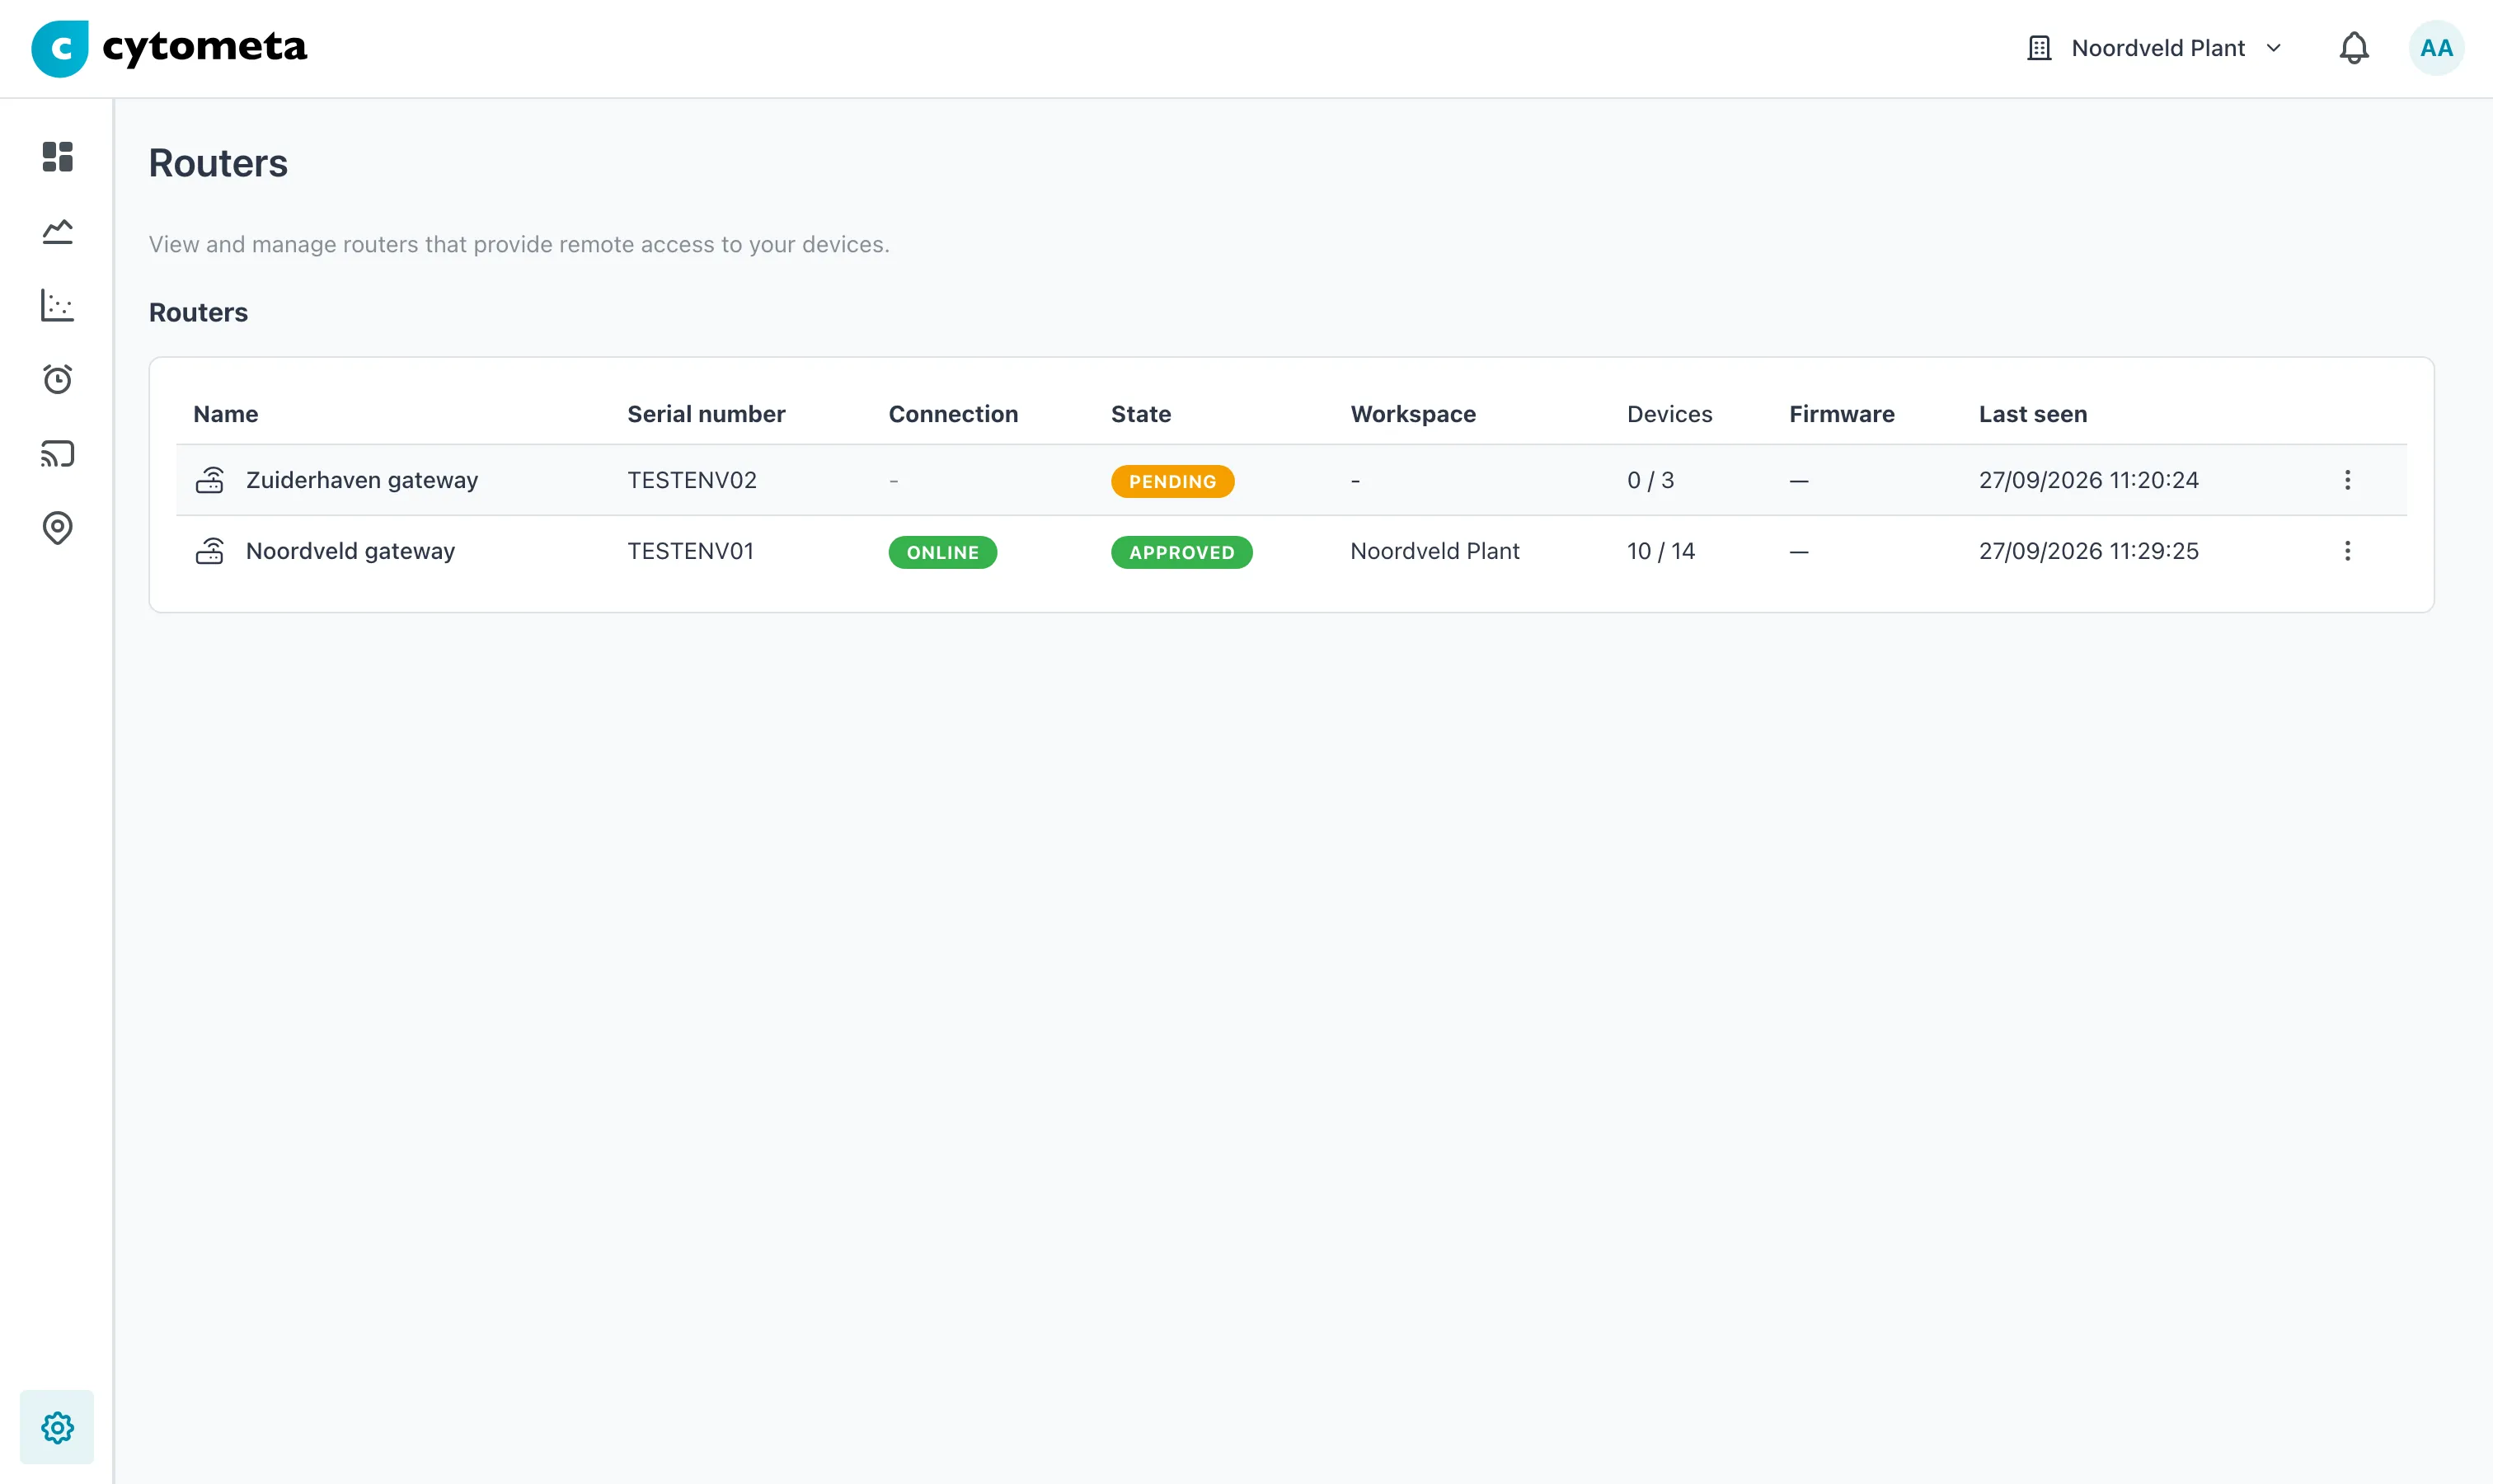Screen dimensions: 2493x1484
Task: Sort by the Last seen column header
Action: (2033, 414)
